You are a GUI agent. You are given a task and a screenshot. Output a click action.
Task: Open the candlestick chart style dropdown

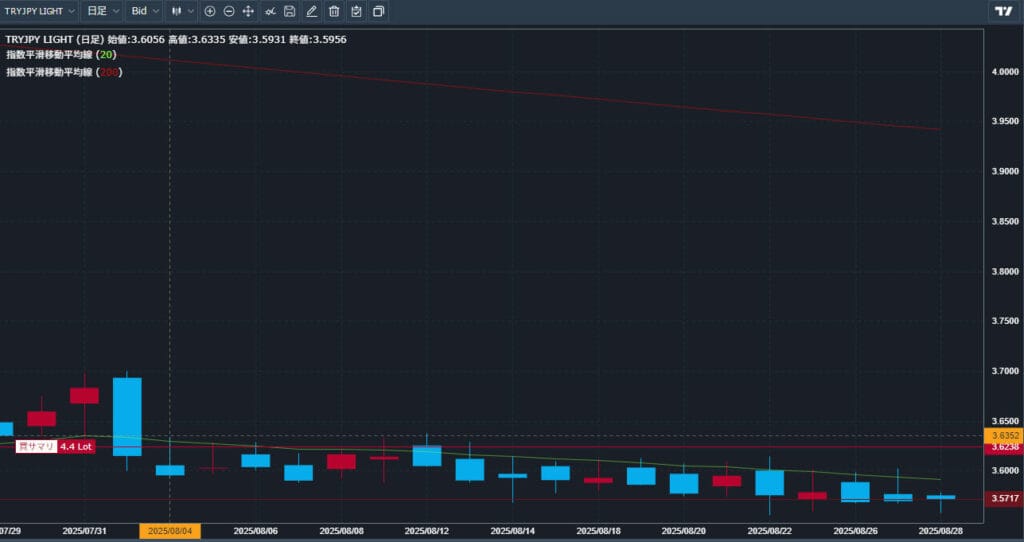[x=181, y=11]
